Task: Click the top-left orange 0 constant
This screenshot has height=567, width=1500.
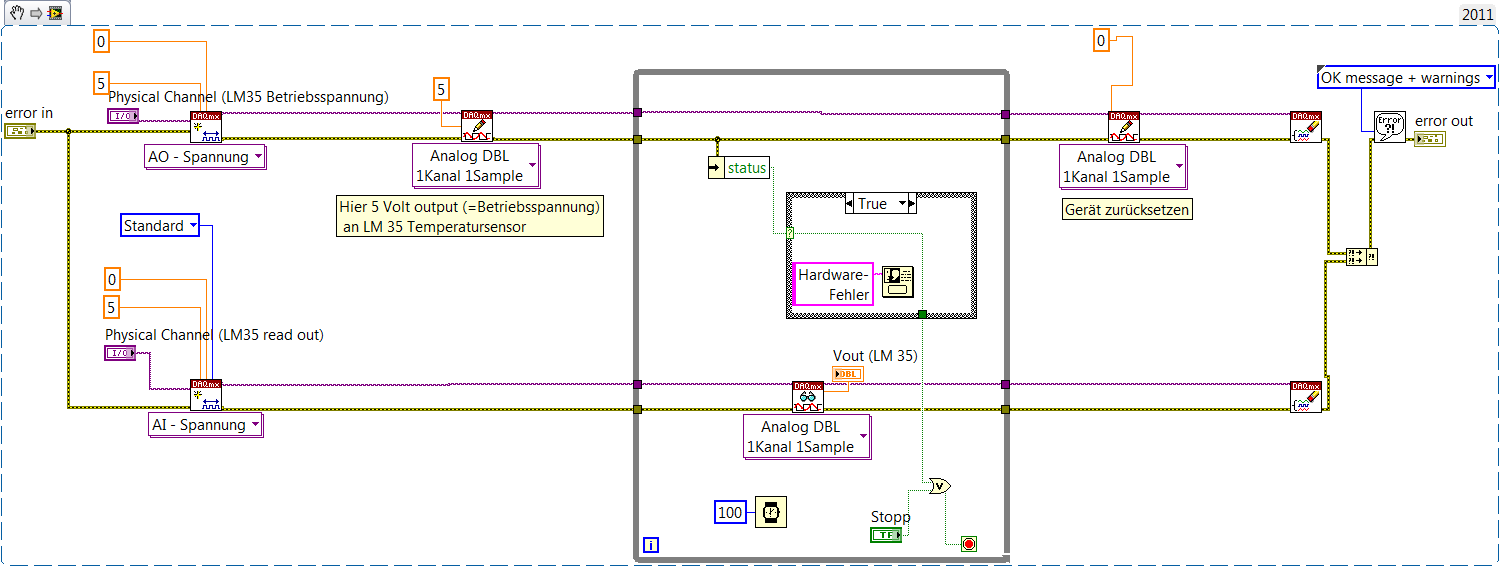Action: [x=101, y=41]
